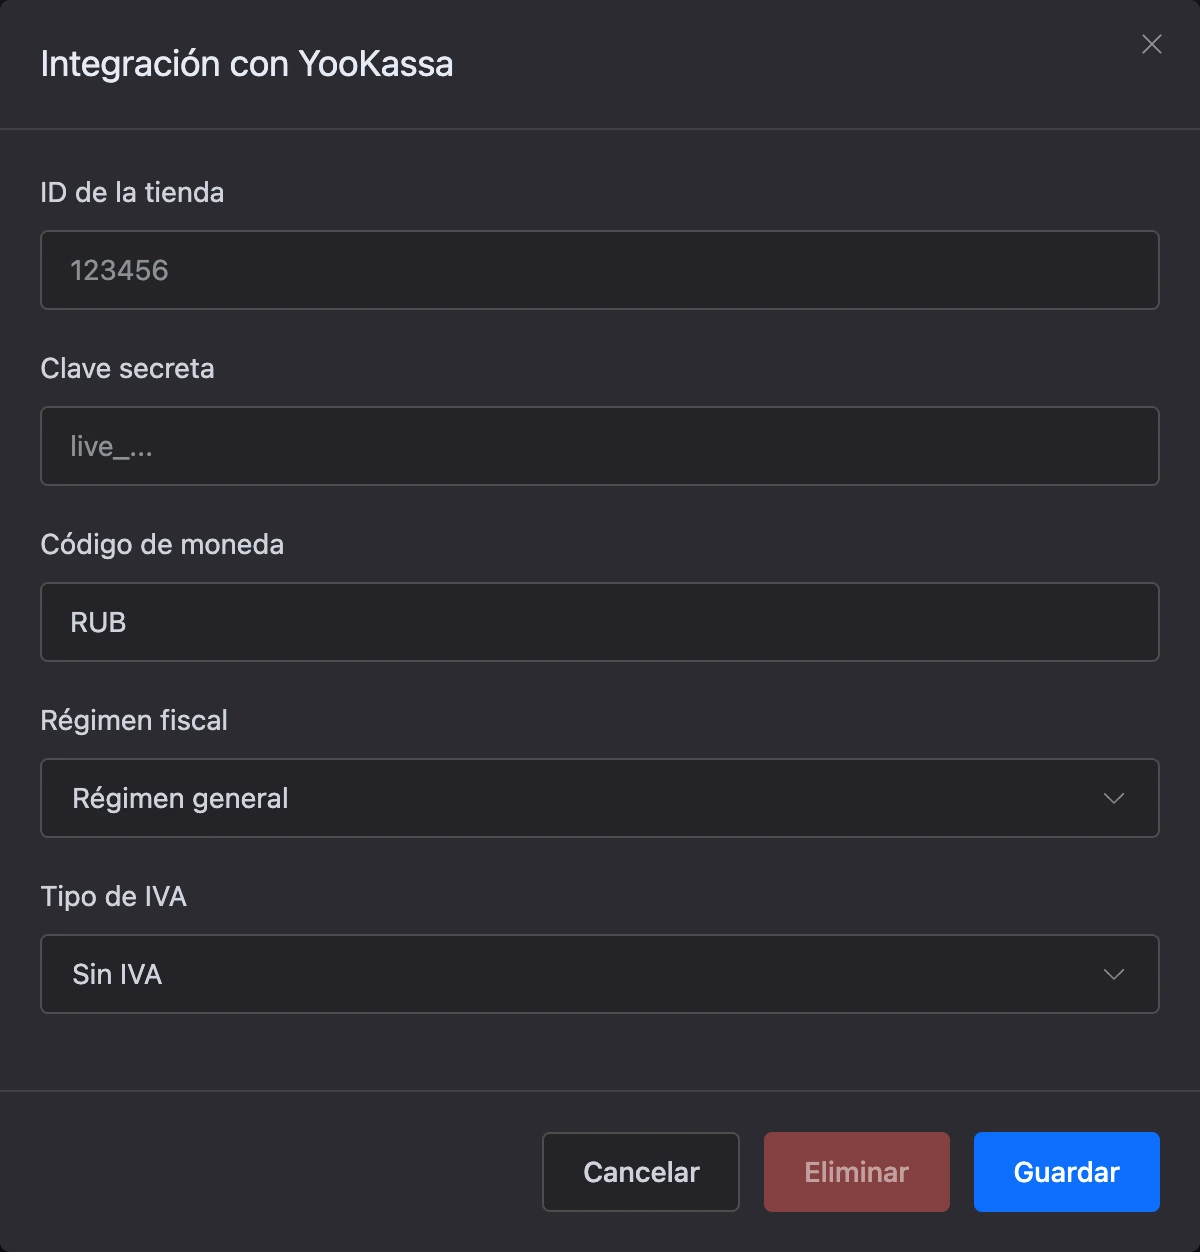
Task: Click the Eliminar button
Action: pos(857,1172)
